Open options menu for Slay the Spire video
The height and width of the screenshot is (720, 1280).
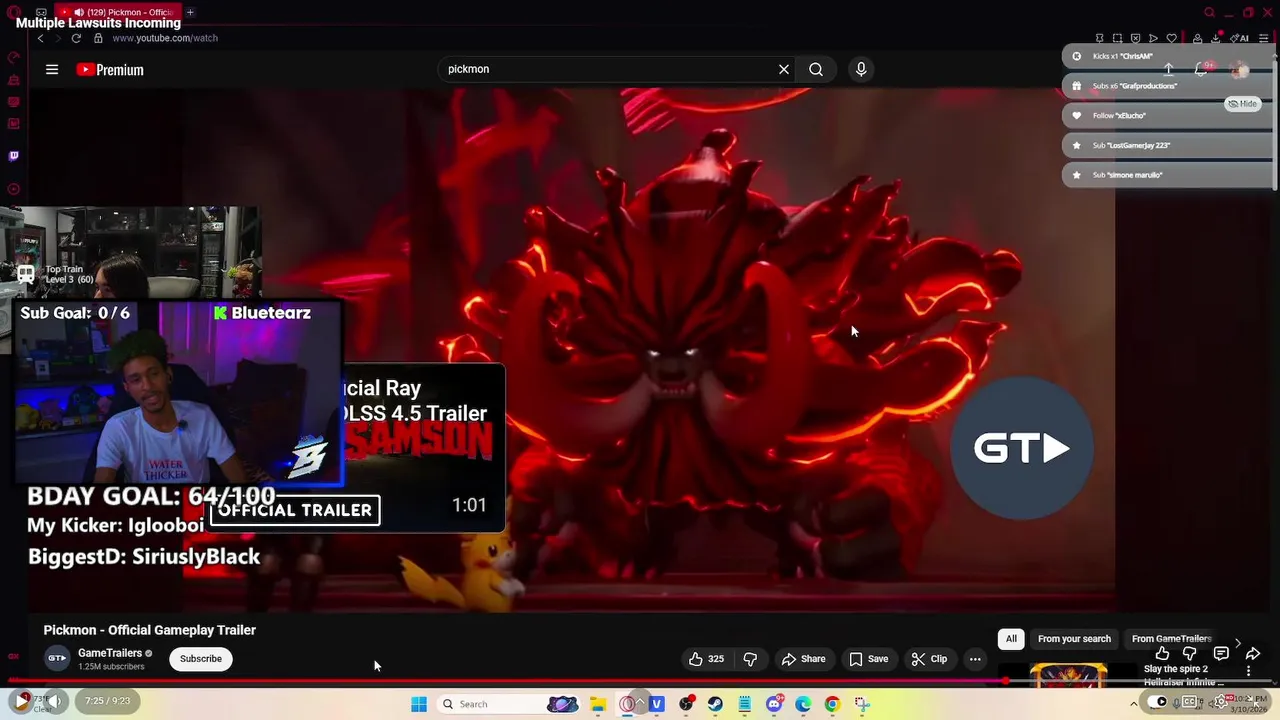1249,671
